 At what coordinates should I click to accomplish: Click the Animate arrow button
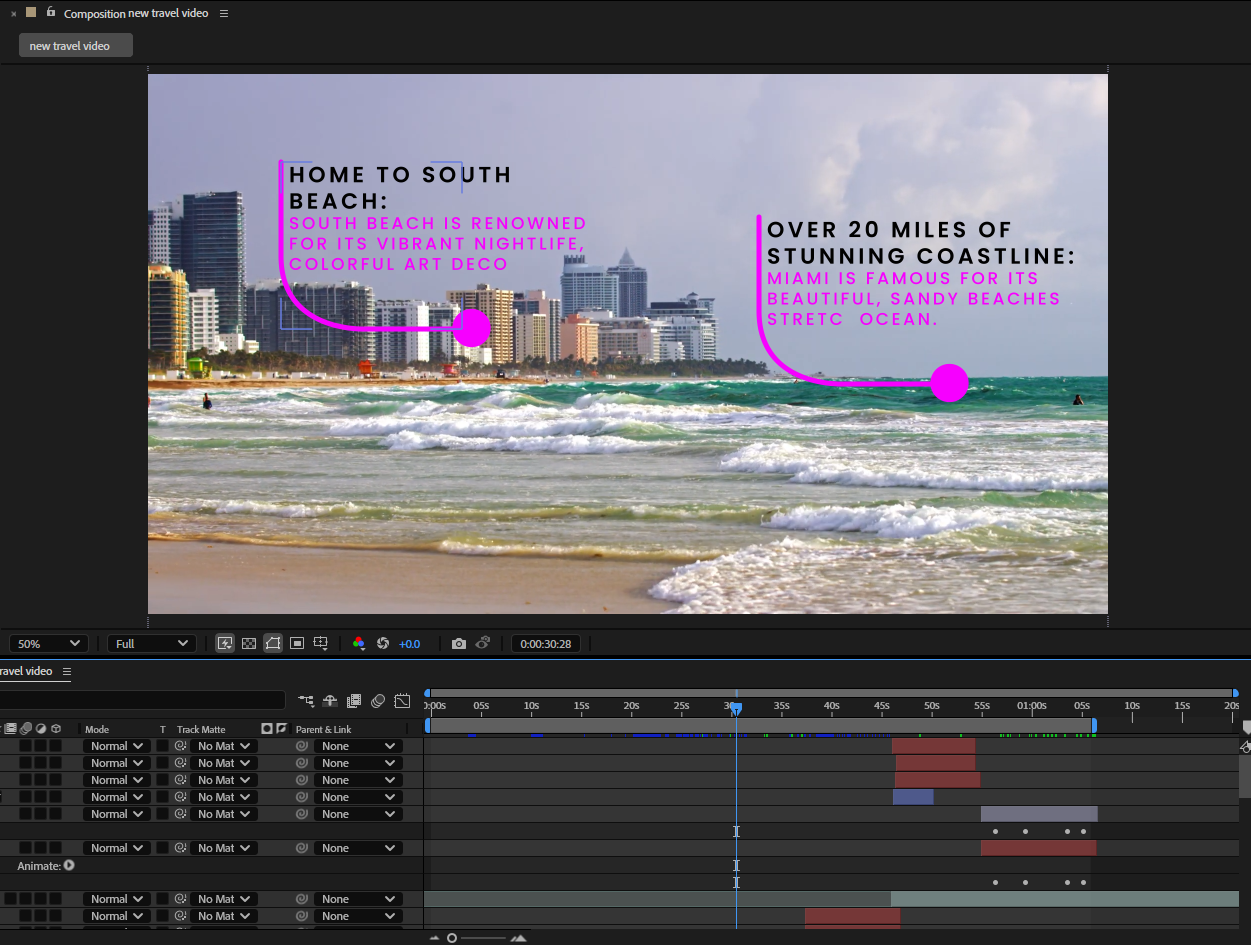(x=69, y=865)
